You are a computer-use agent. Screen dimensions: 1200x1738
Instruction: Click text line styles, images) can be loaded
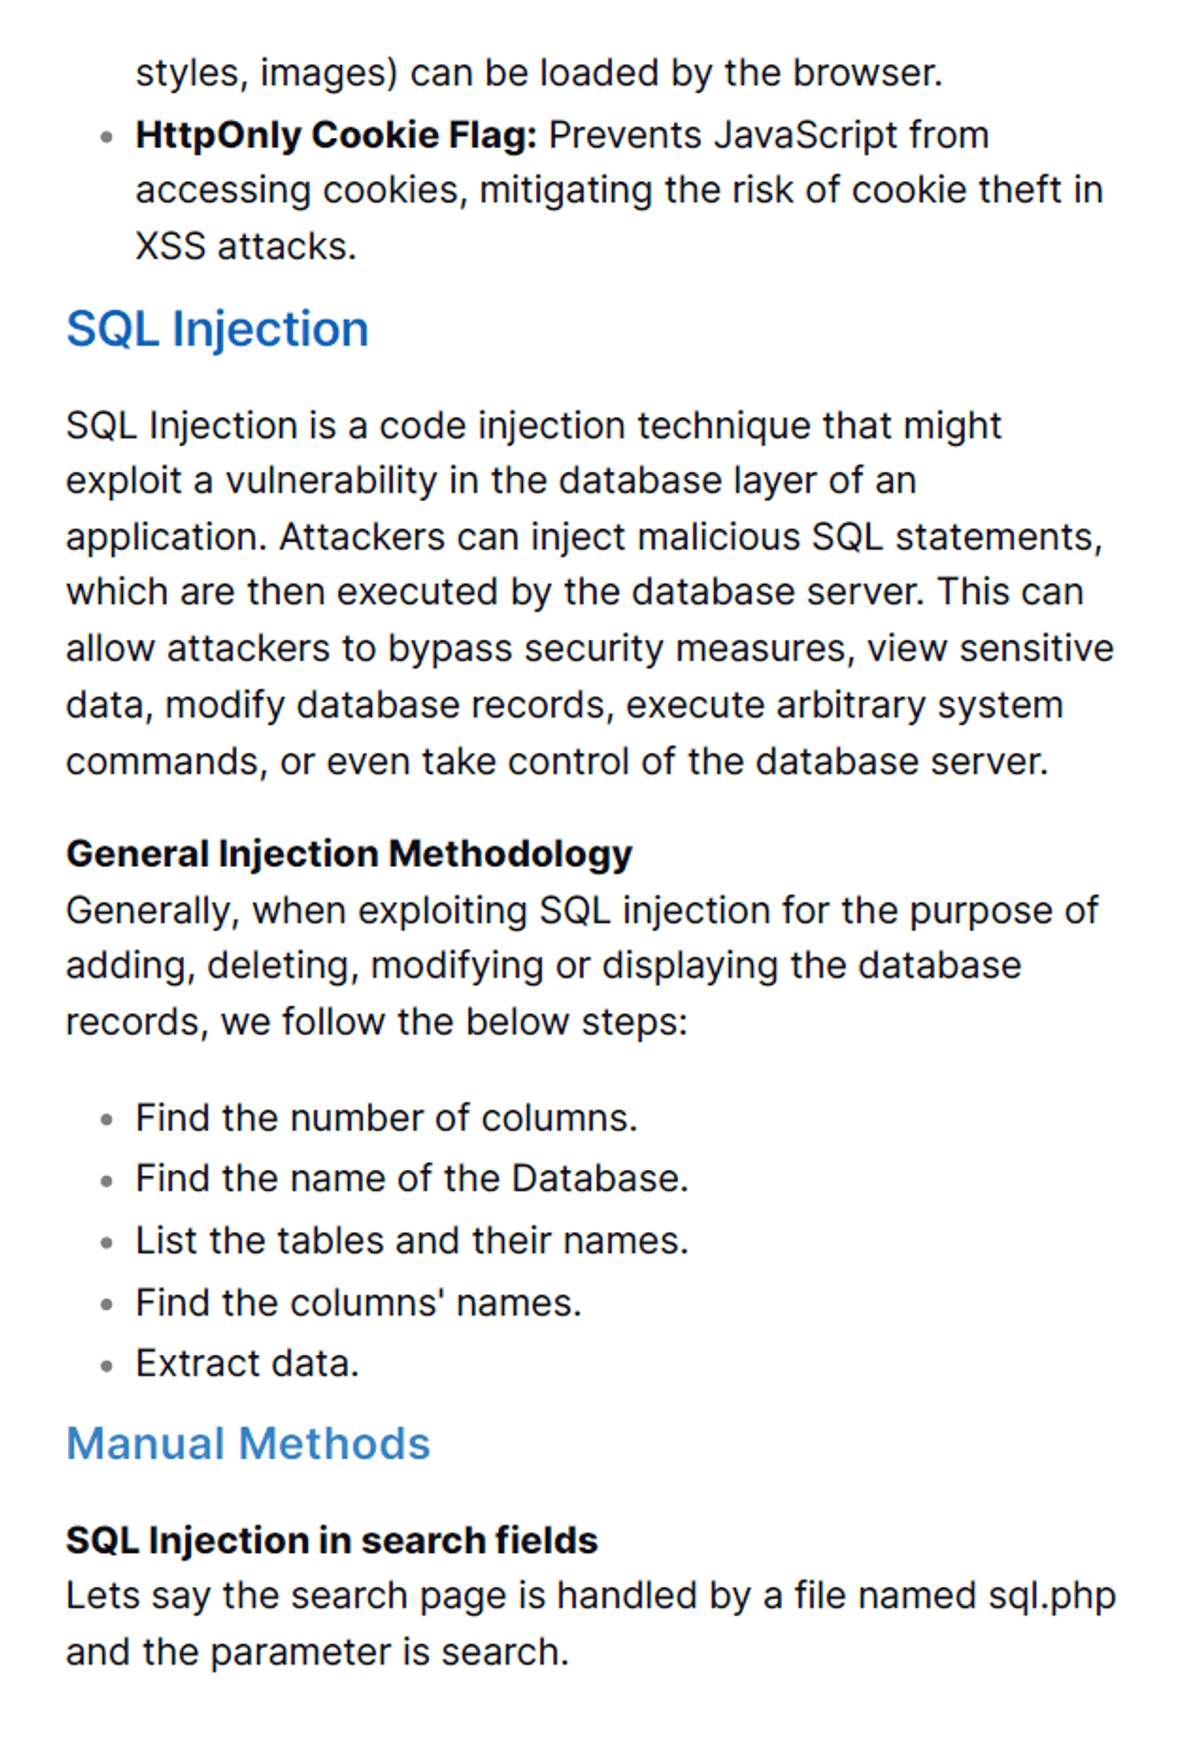(x=539, y=73)
